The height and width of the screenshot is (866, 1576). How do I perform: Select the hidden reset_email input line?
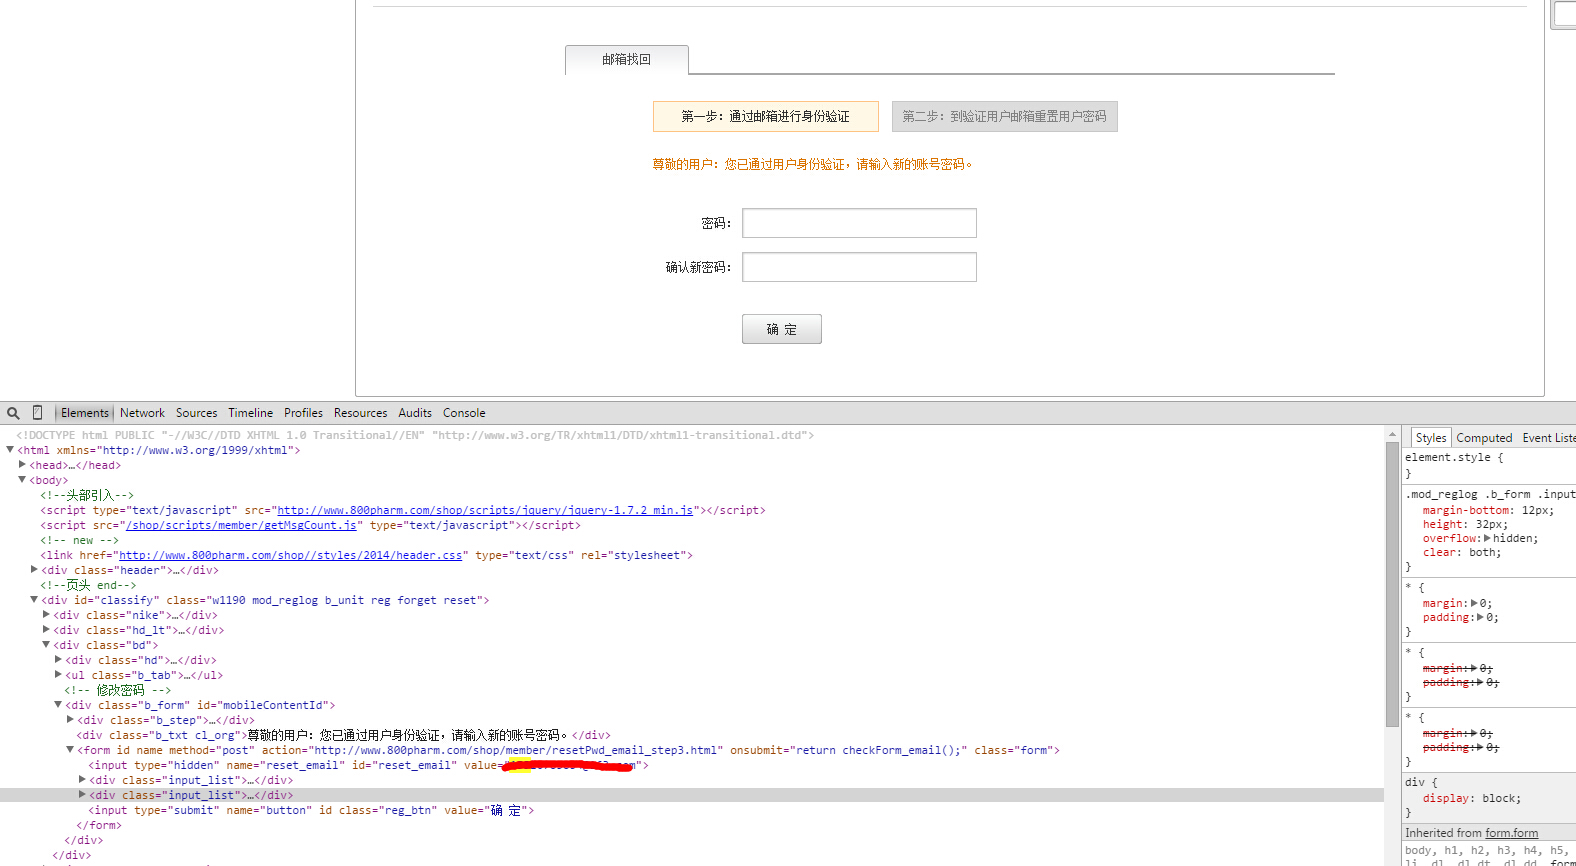(x=368, y=765)
